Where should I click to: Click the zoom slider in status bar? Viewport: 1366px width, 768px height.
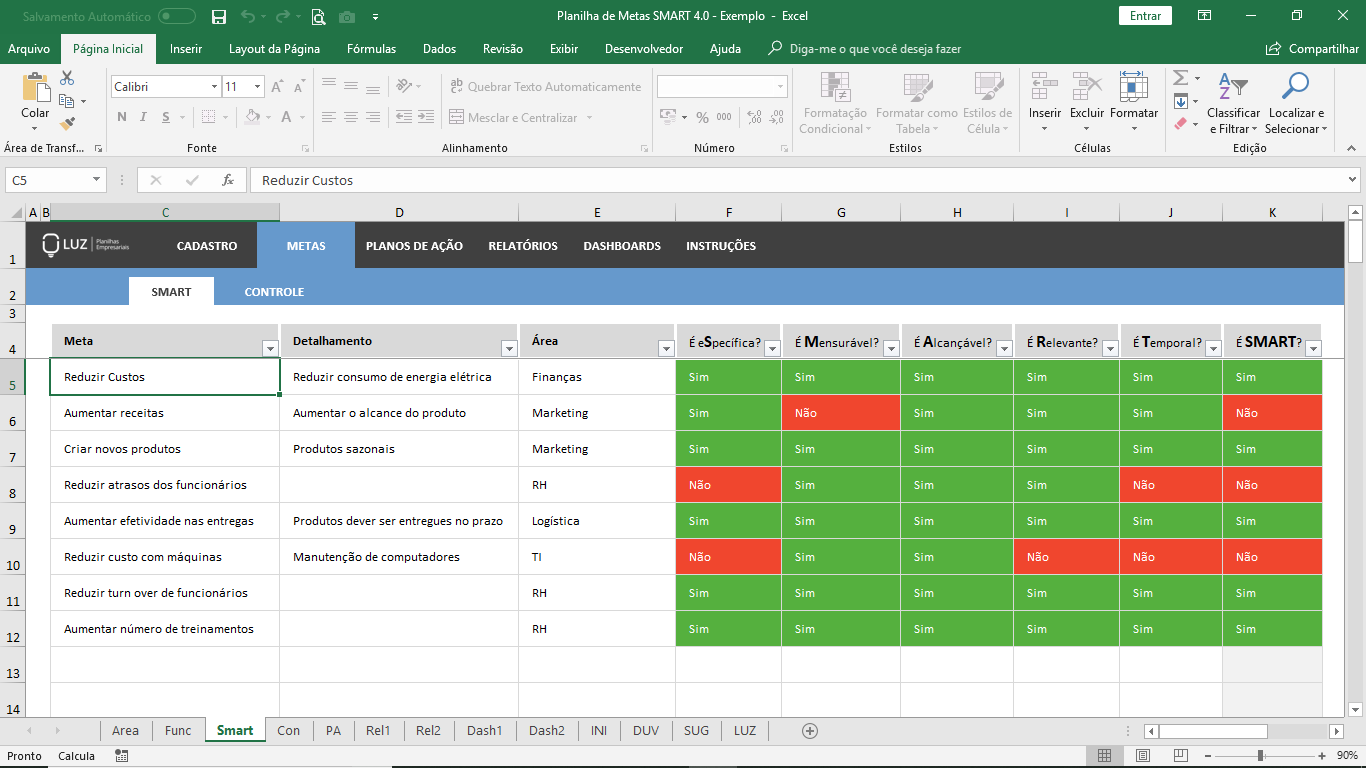(1260, 756)
